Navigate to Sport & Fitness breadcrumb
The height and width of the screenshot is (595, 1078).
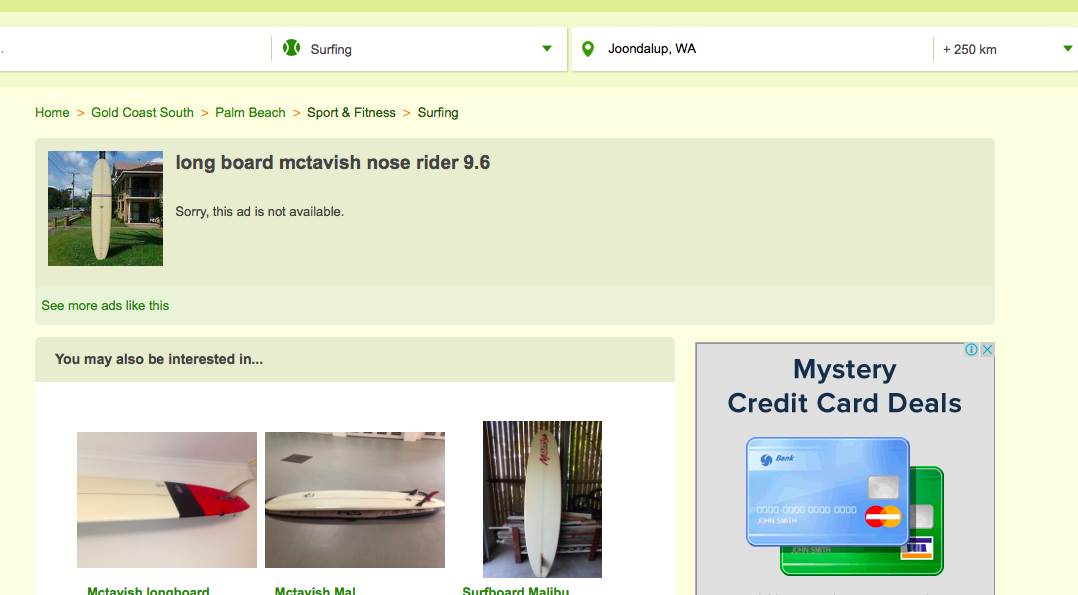coord(351,112)
